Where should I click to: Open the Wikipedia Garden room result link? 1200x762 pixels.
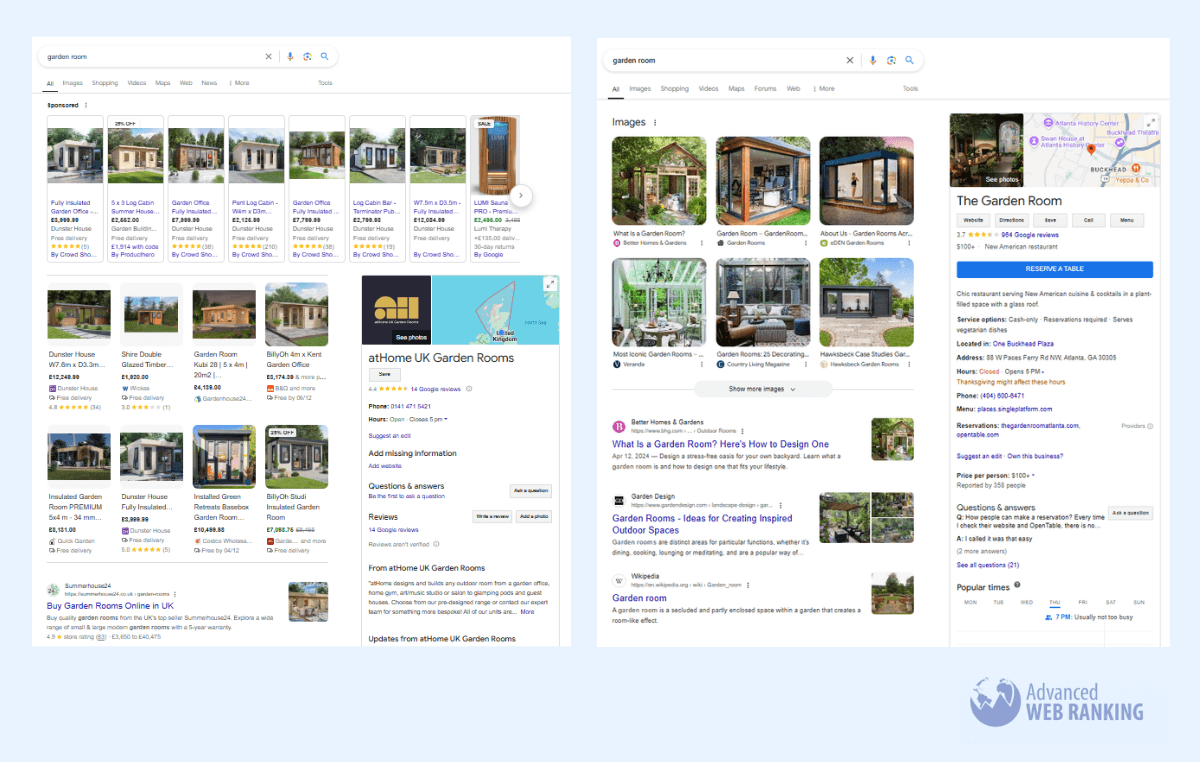(x=639, y=598)
